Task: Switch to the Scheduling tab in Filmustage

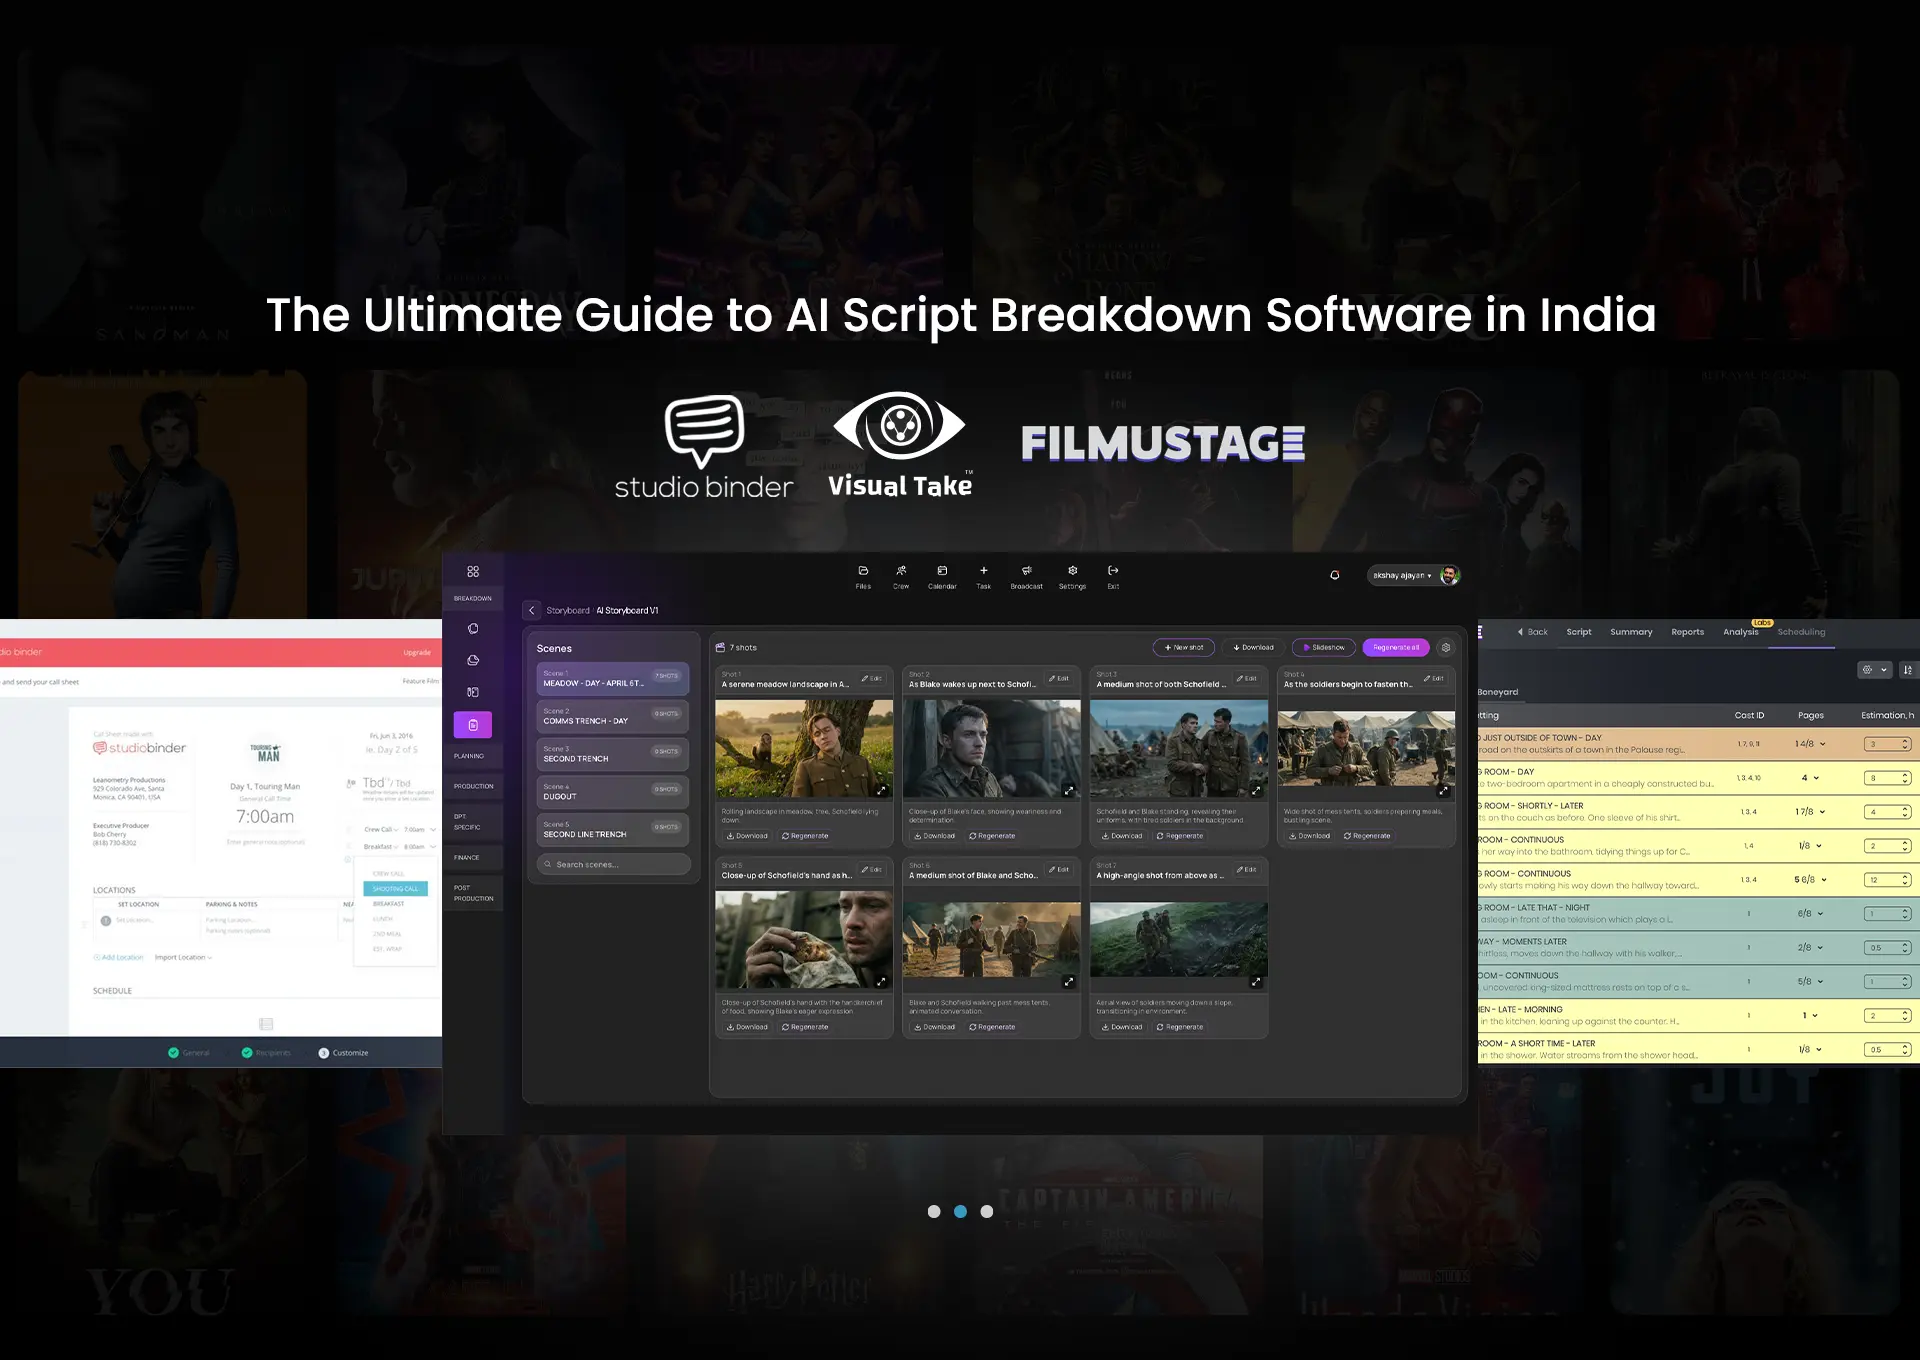Action: point(1801,632)
